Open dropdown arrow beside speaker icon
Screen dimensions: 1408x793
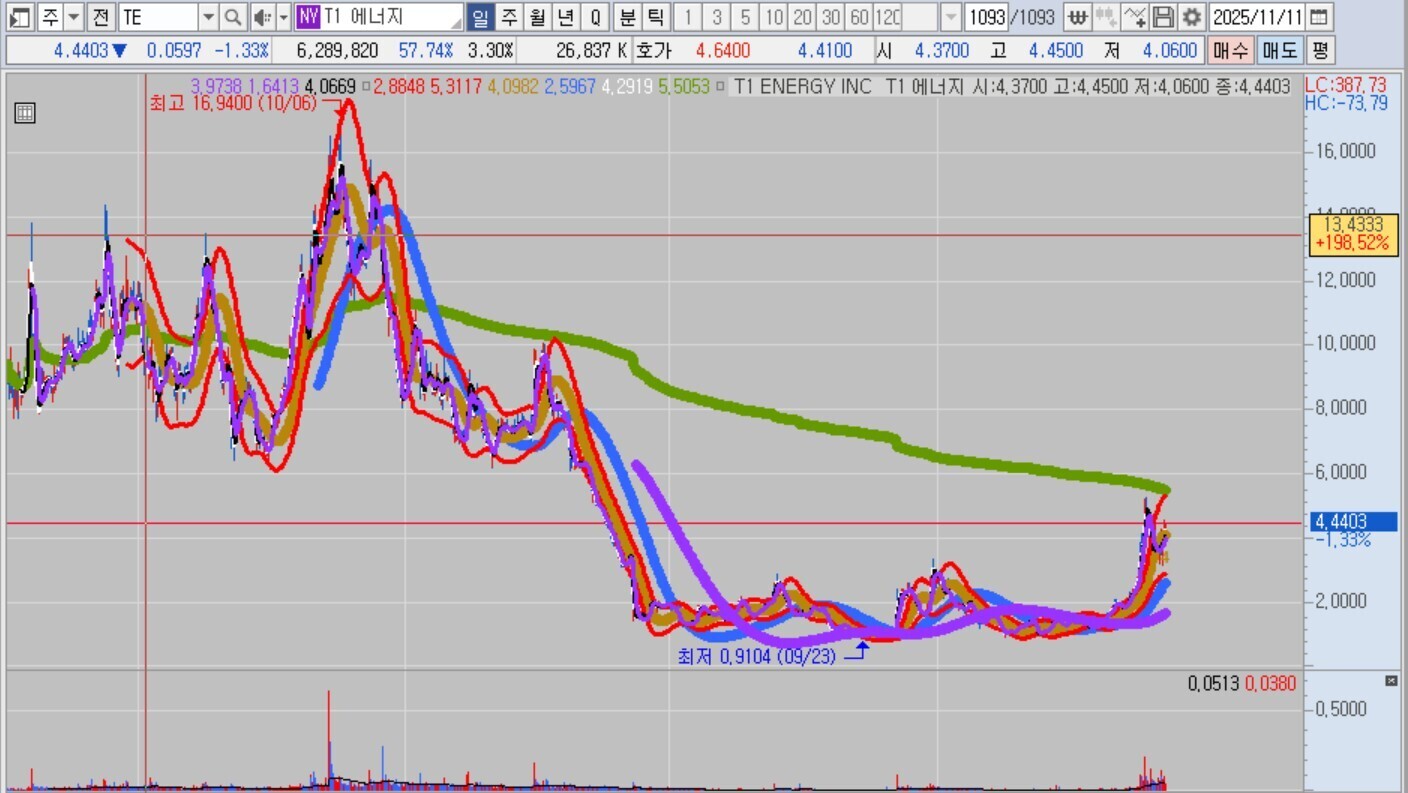click(x=283, y=17)
